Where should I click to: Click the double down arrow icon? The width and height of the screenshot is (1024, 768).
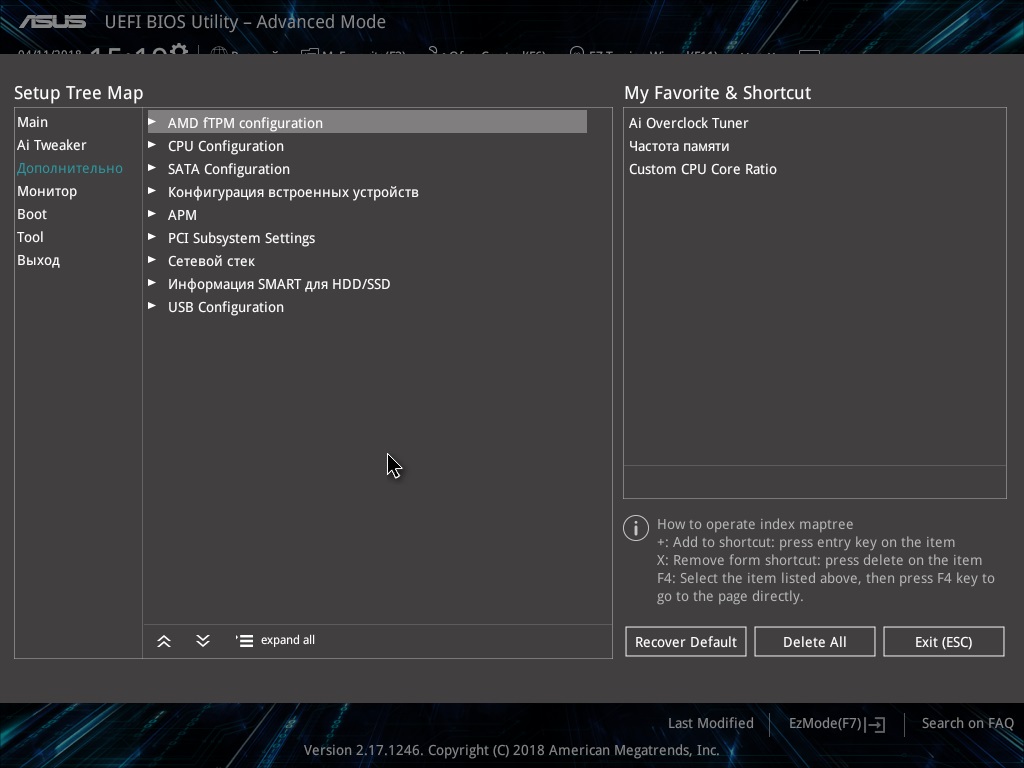tap(202, 641)
